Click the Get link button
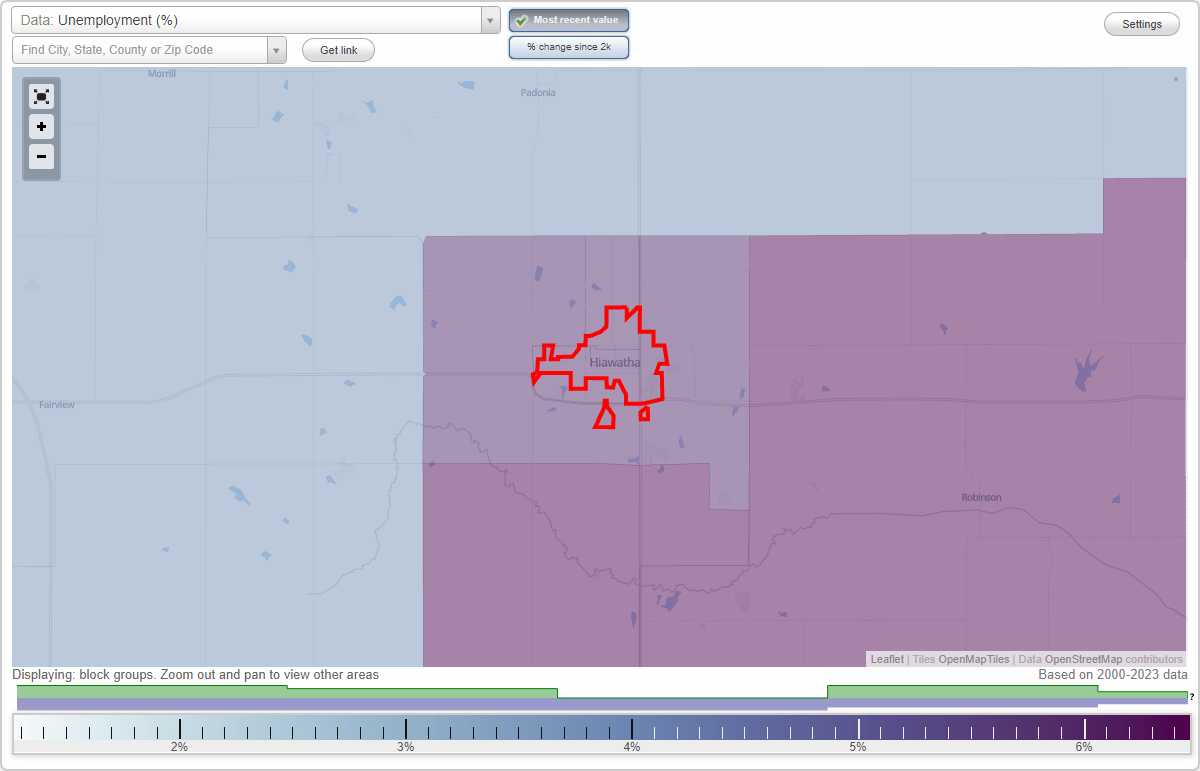The image size is (1200, 771). click(337, 49)
